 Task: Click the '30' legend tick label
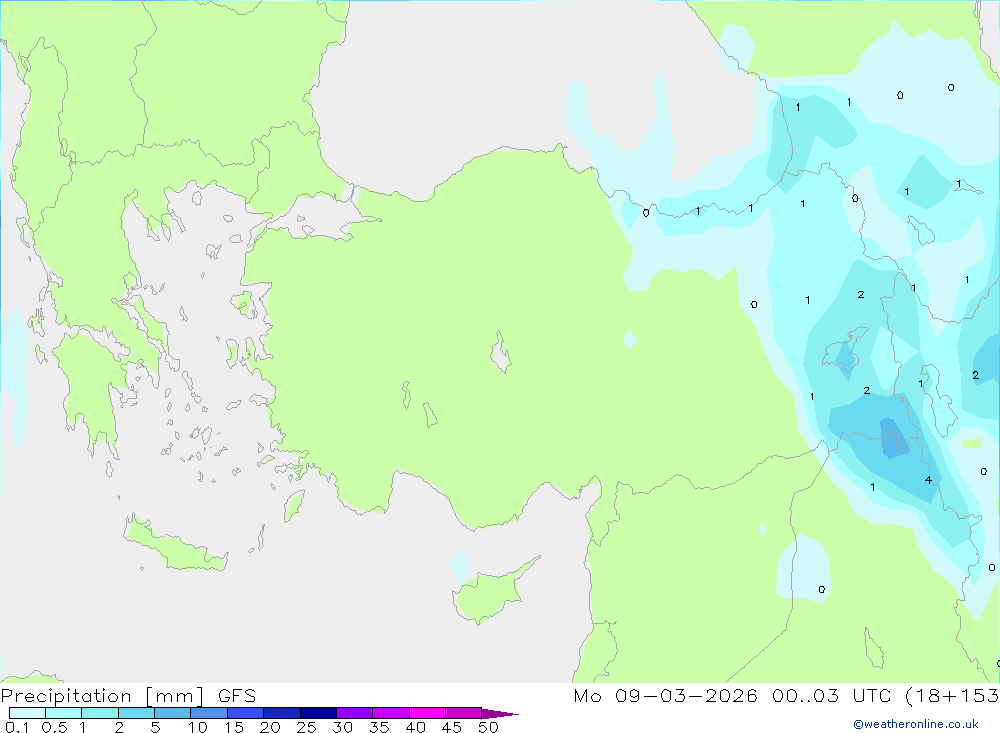(x=342, y=727)
